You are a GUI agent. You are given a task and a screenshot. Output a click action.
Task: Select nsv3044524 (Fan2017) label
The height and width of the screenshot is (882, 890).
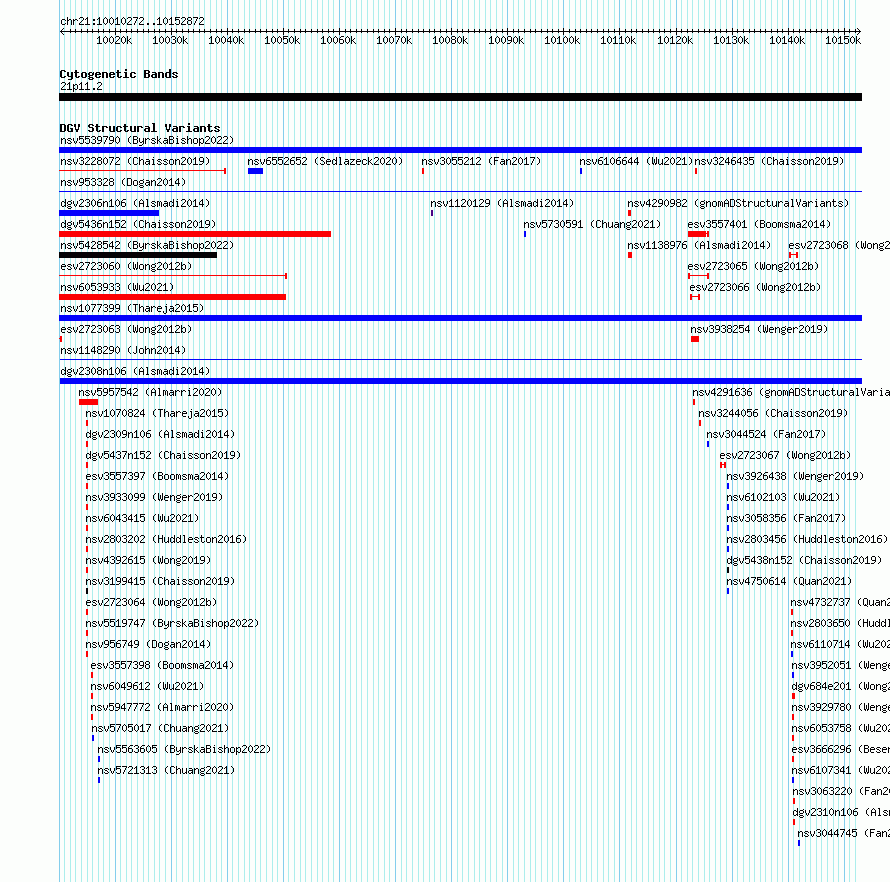coord(766,434)
